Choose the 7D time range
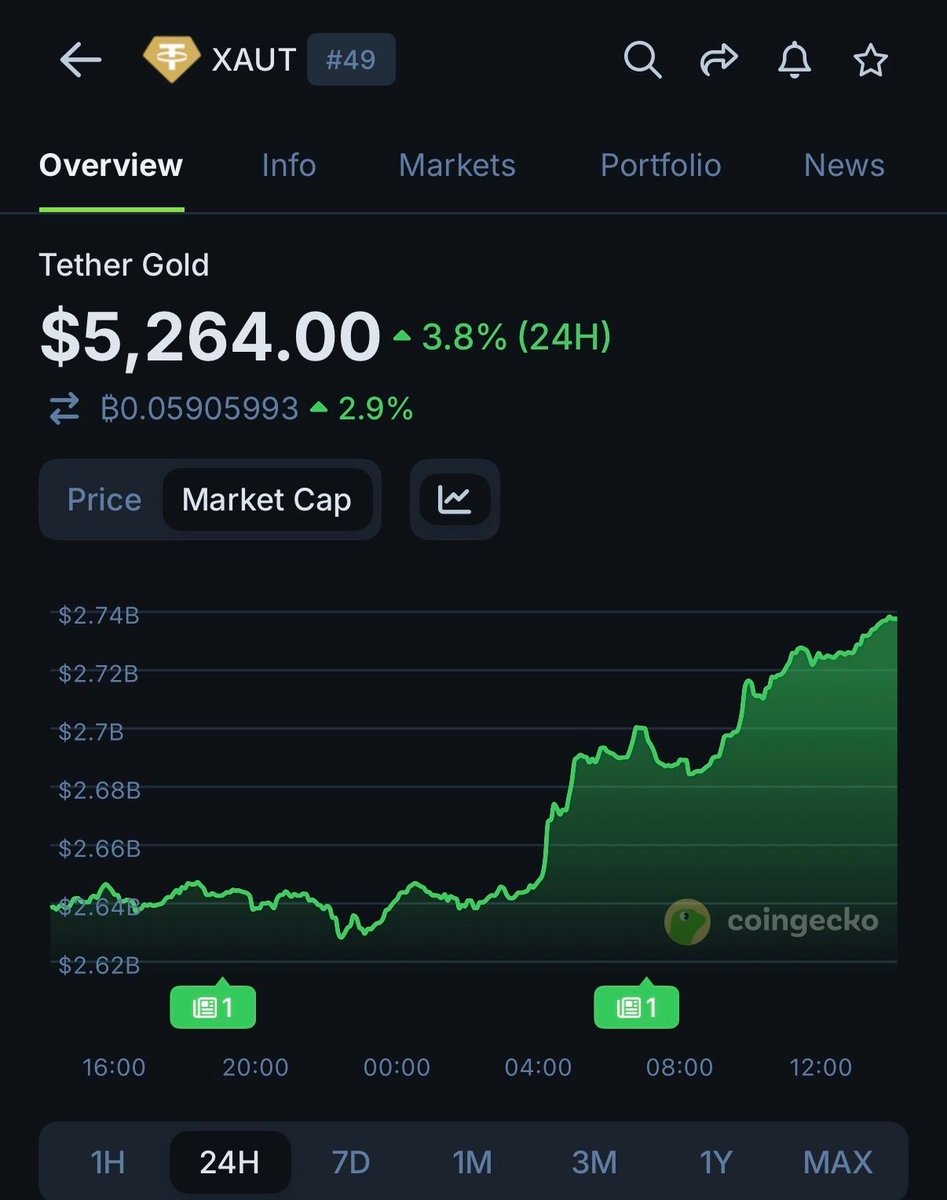 click(x=351, y=1162)
